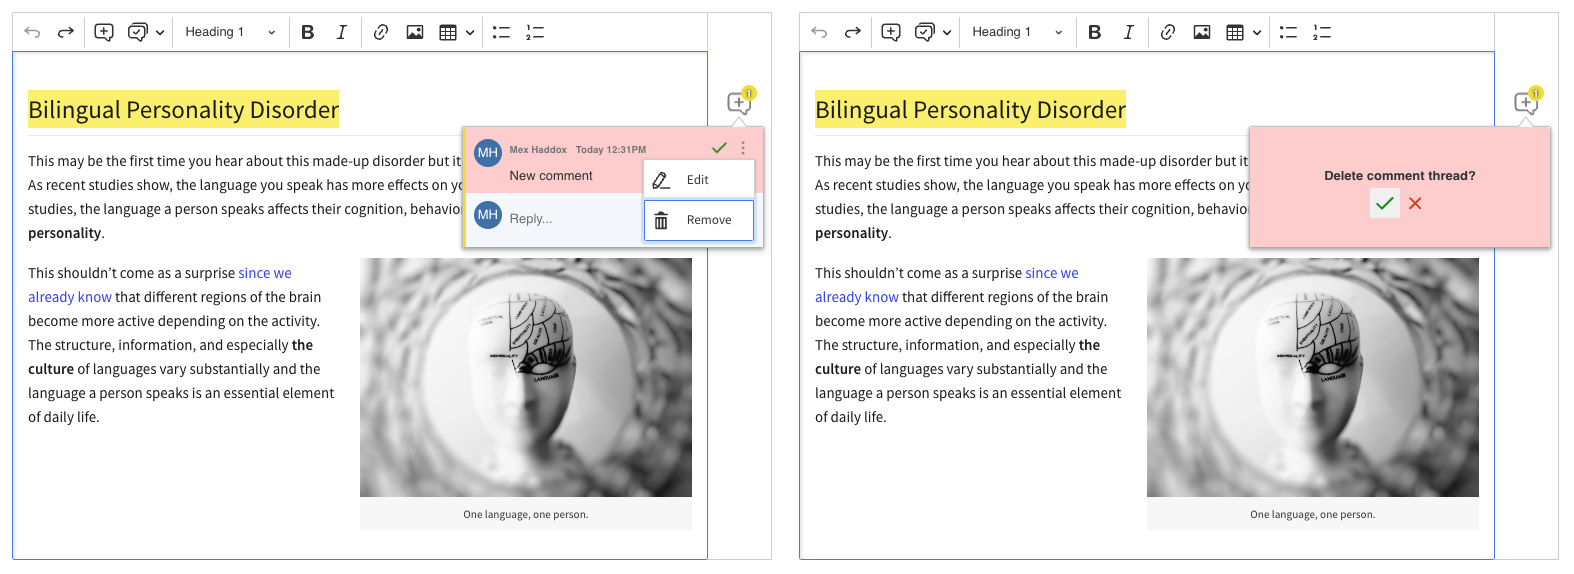
Task: Click the redo arrow in the right editor
Action: click(852, 32)
